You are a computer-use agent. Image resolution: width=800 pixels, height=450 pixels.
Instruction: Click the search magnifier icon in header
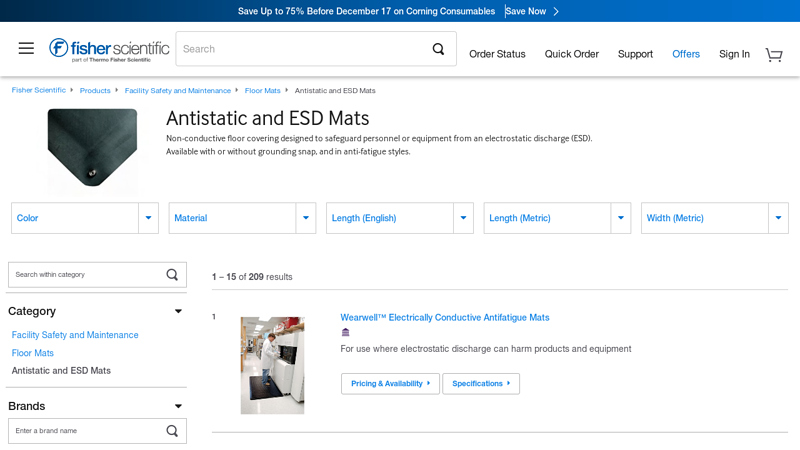point(438,49)
